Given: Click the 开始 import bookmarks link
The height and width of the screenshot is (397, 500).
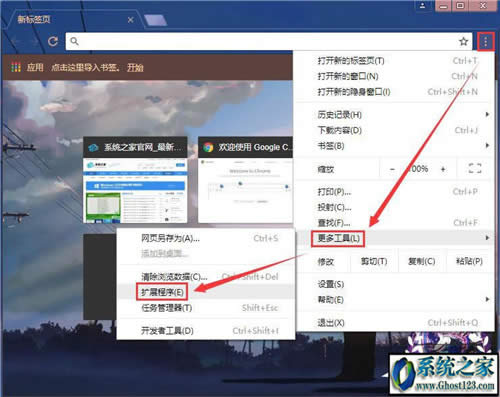Looking at the screenshot, I should pos(135,68).
